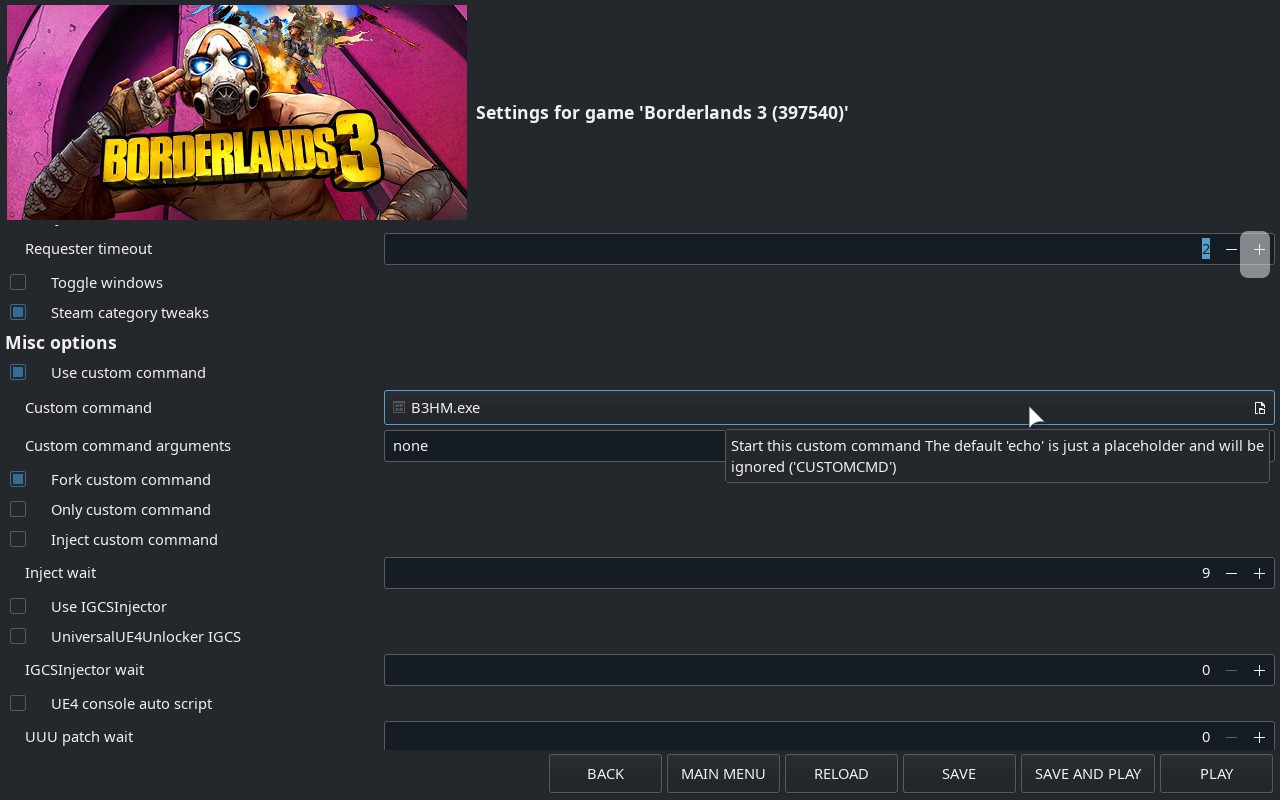Open file browser icon in Custom command field
The height and width of the screenshot is (800, 1280).
click(1260, 408)
